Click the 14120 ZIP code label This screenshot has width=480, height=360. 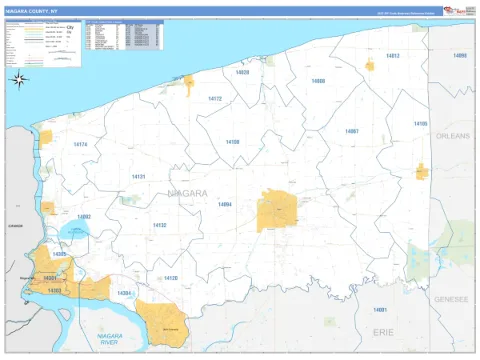pos(171,278)
